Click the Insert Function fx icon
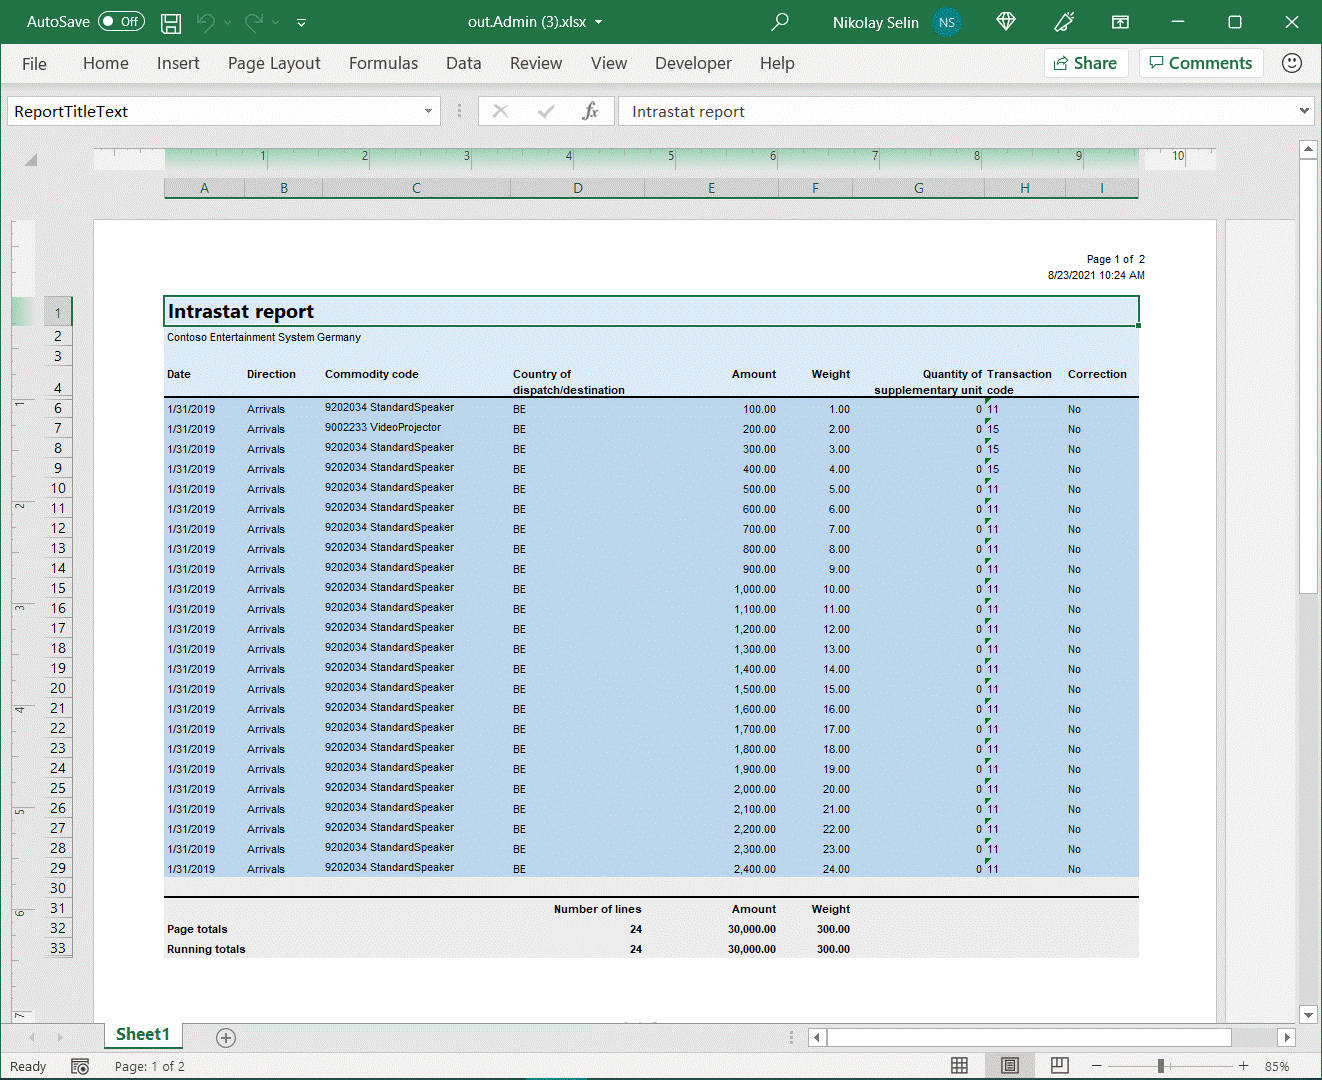Screen dimensions: 1322x1080 click(590, 111)
